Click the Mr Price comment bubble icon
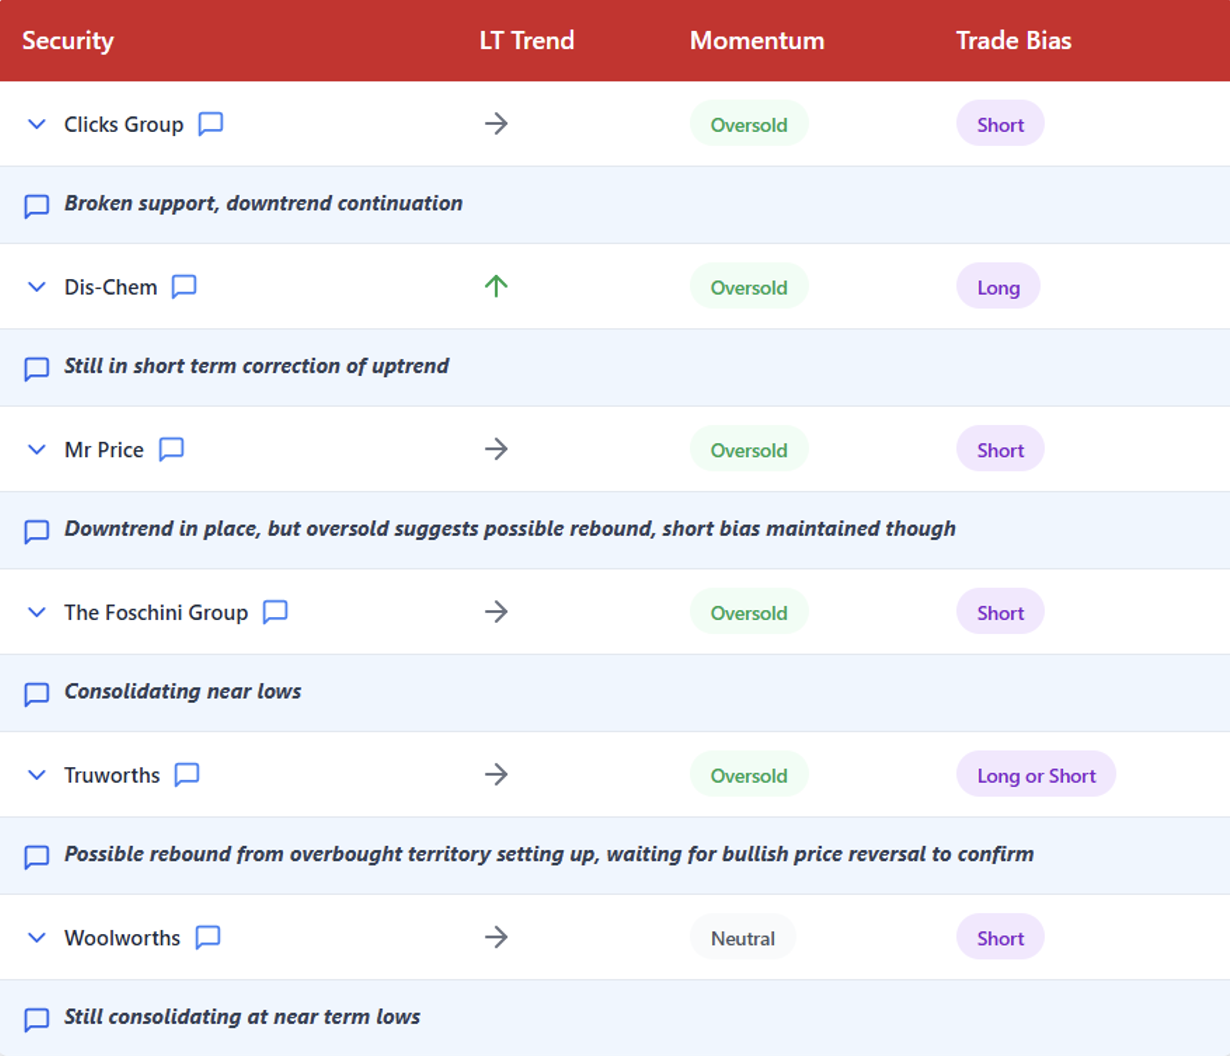Image resolution: width=1230 pixels, height=1056 pixels. pos(171,449)
